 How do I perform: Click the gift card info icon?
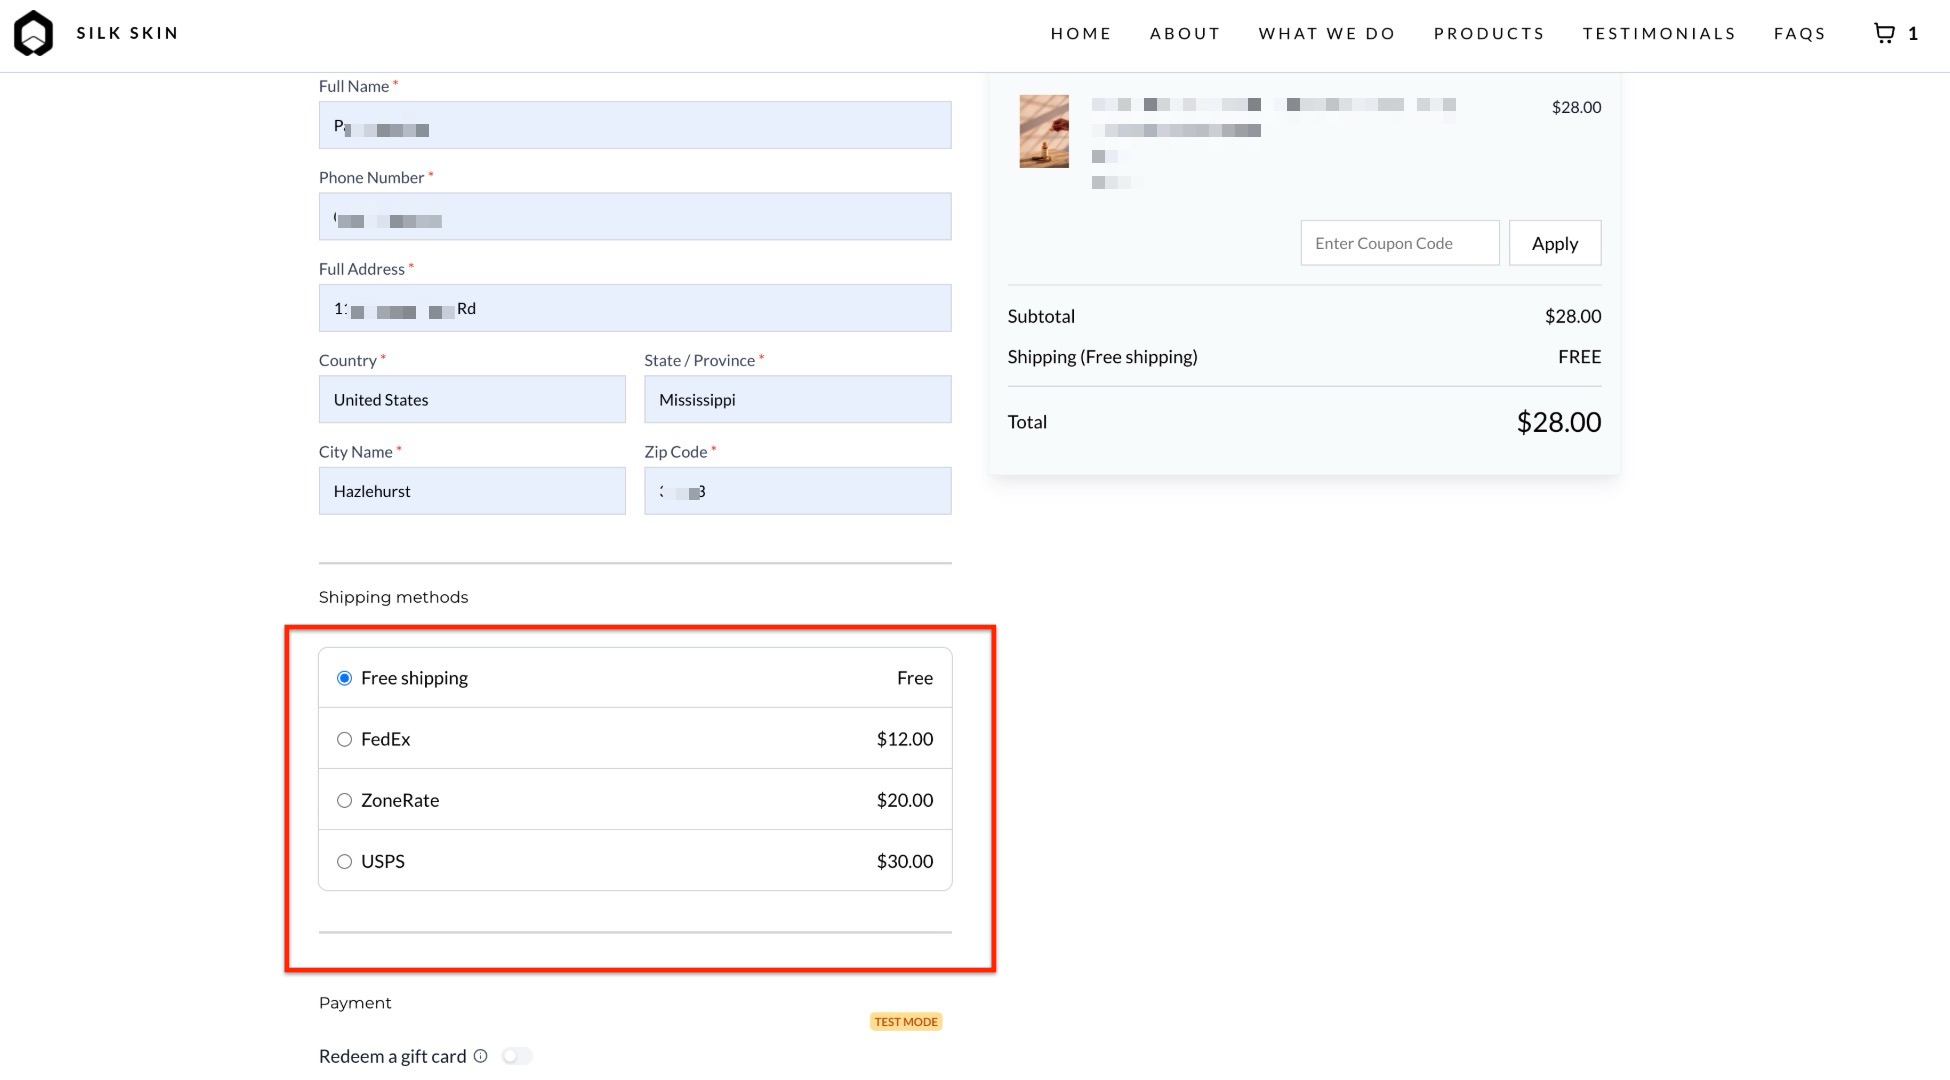tap(481, 1056)
